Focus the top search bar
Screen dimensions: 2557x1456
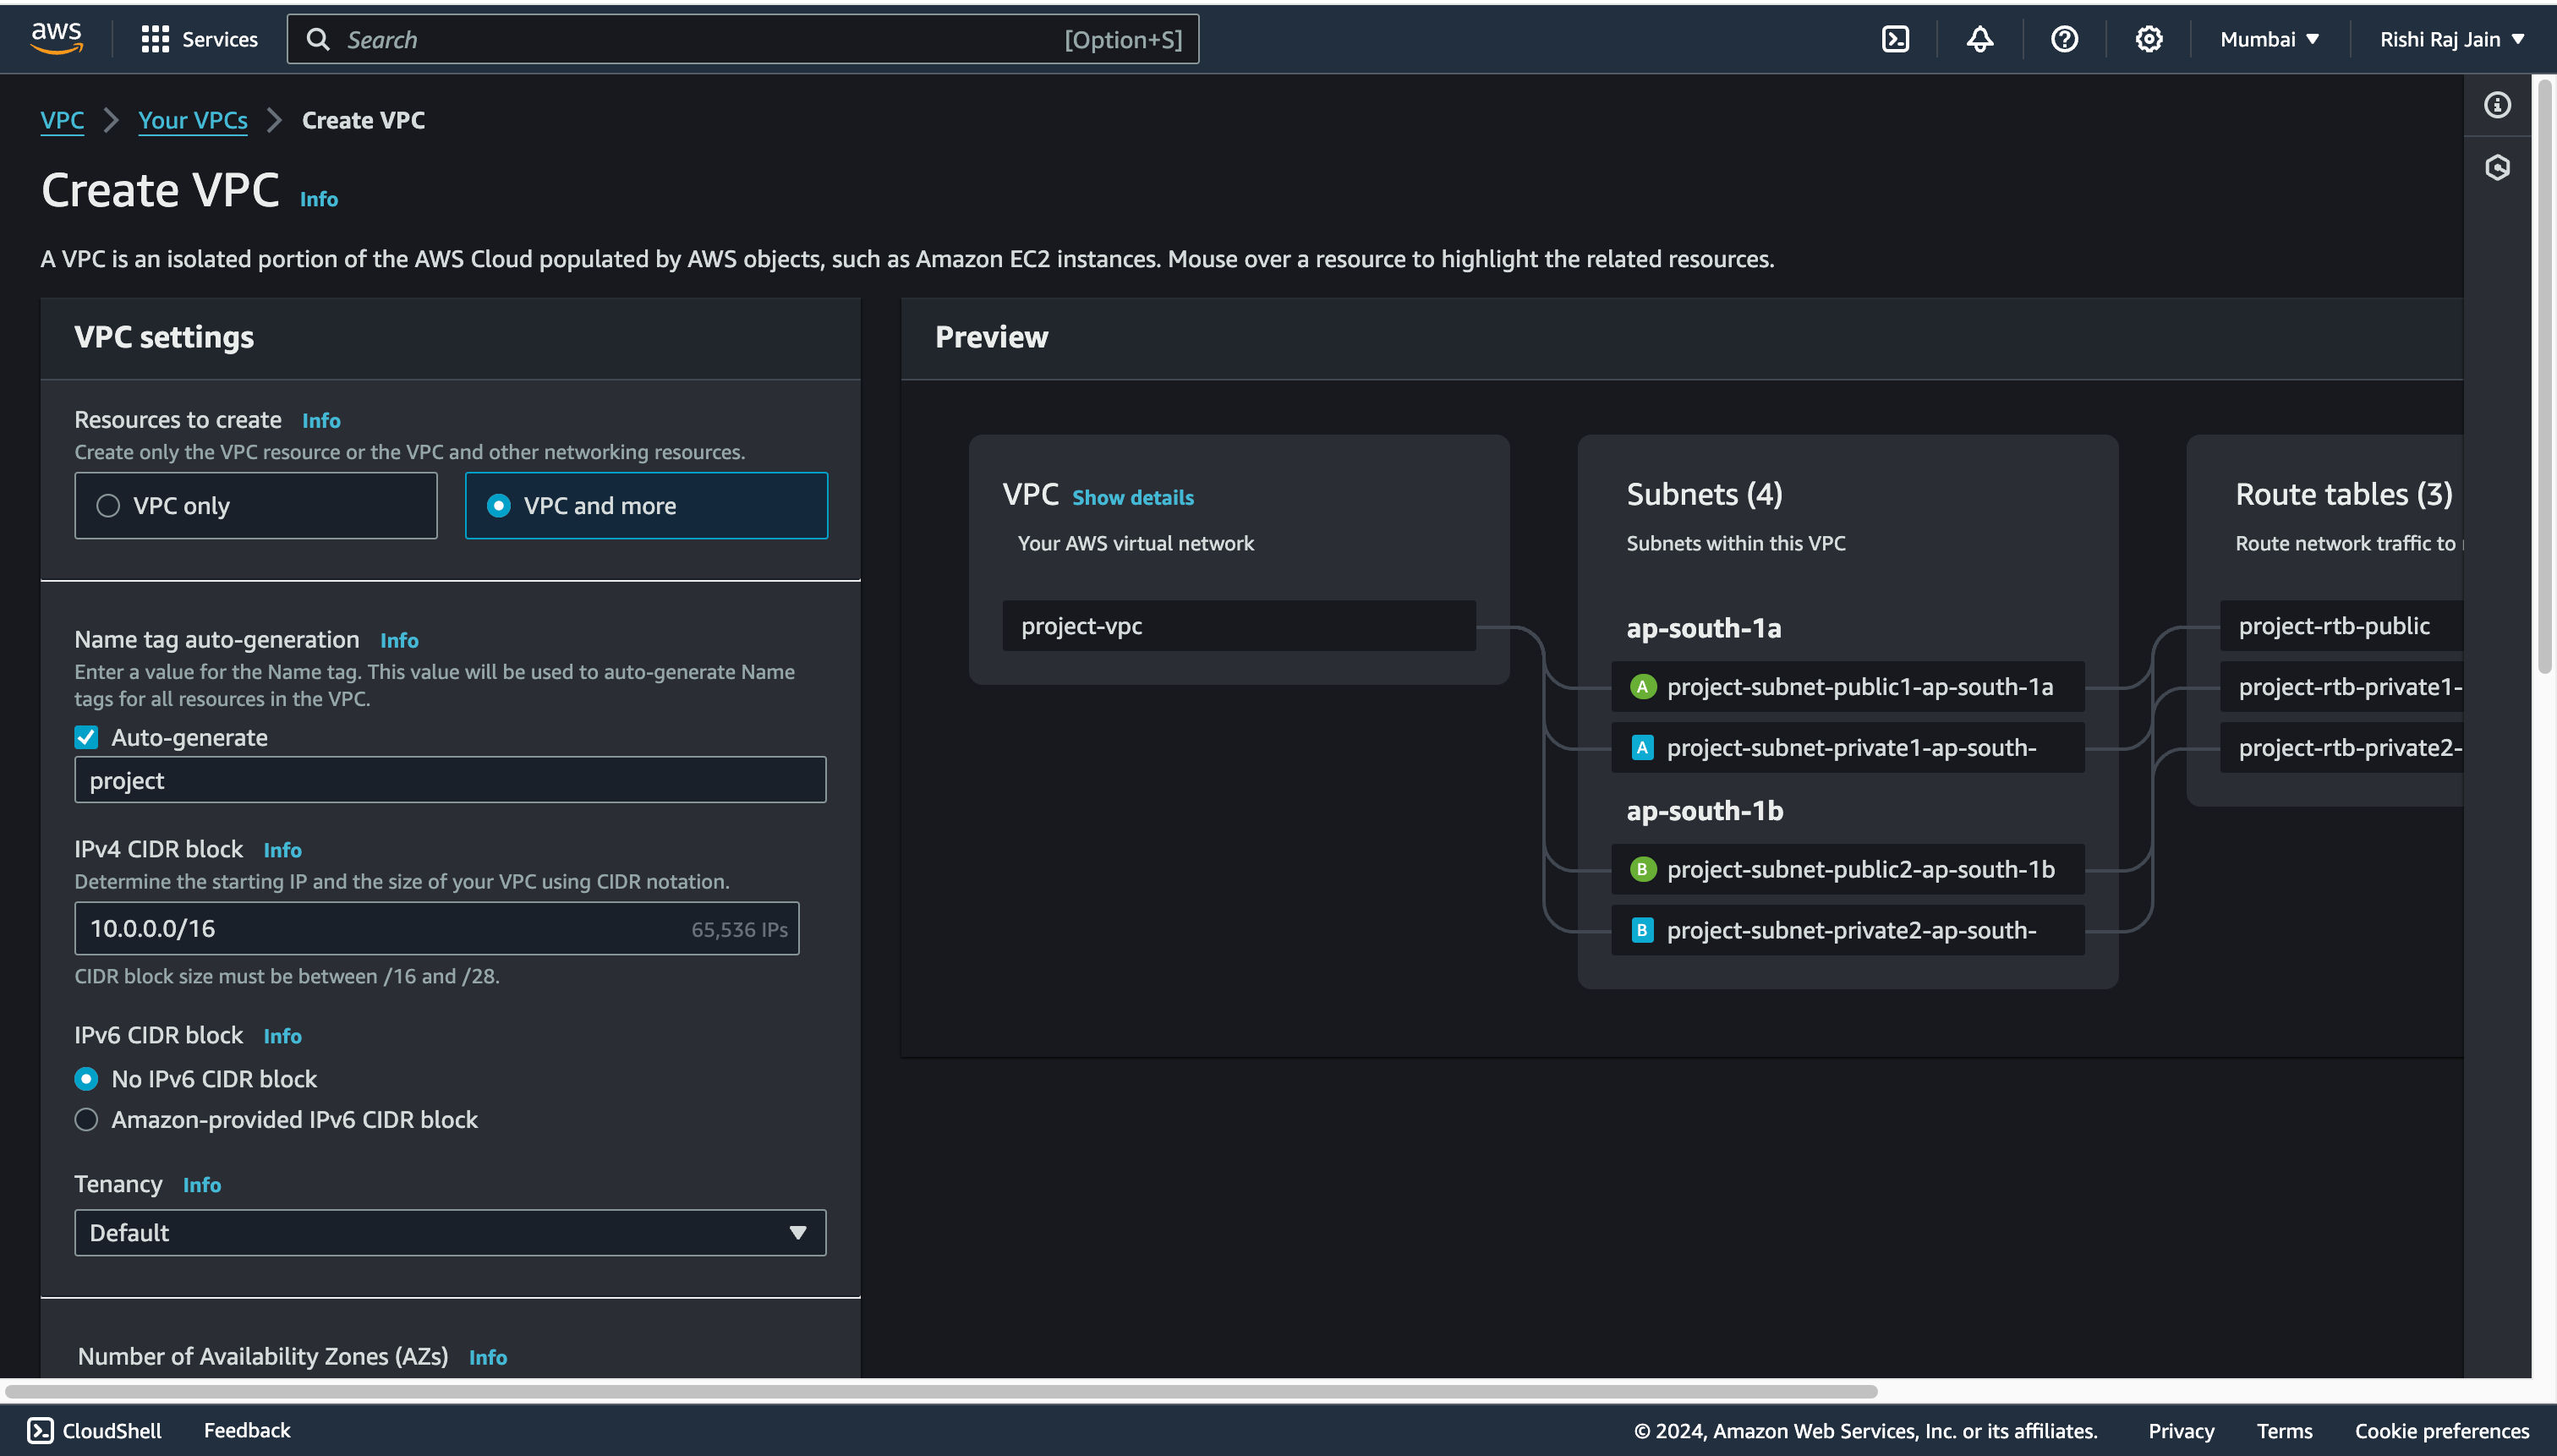(743, 39)
